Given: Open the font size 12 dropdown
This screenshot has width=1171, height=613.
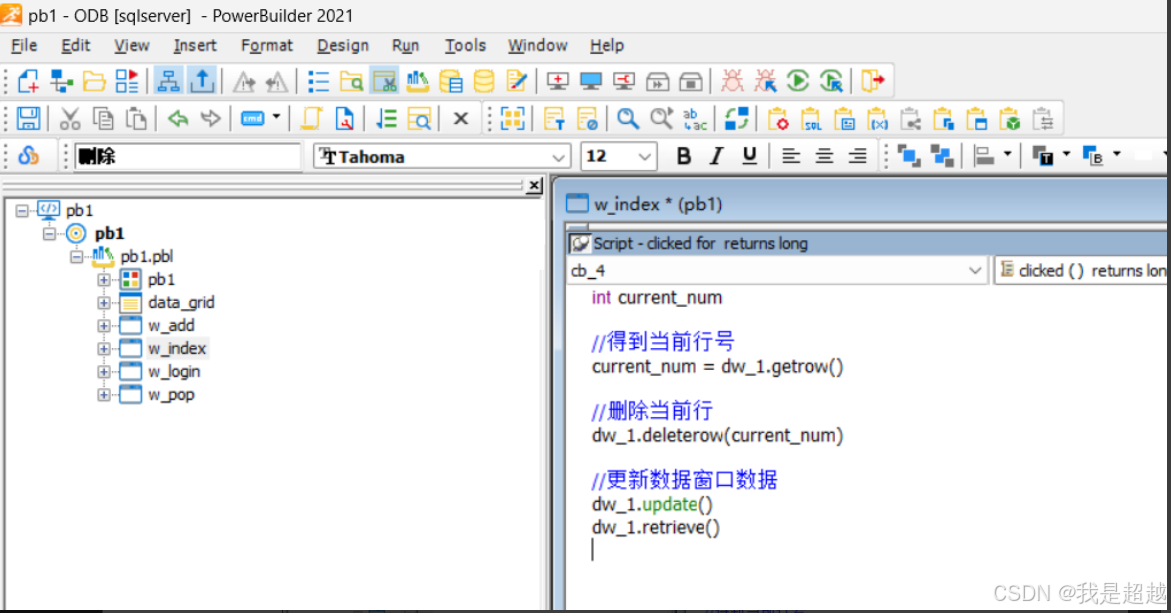Looking at the screenshot, I should pos(644,156).
